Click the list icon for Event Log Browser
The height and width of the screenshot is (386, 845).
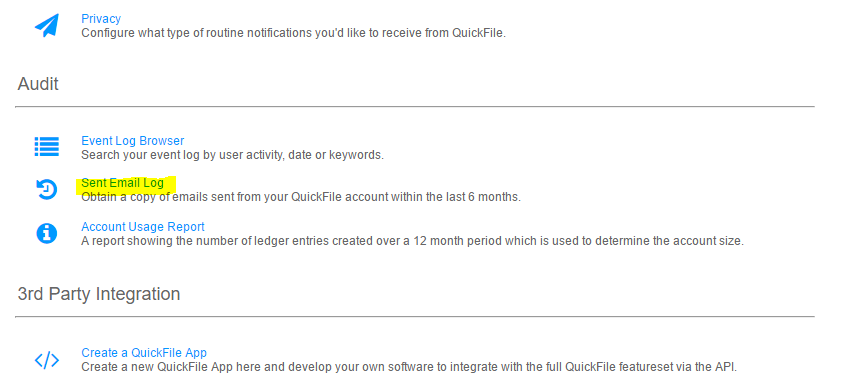[x=46, y=146]
